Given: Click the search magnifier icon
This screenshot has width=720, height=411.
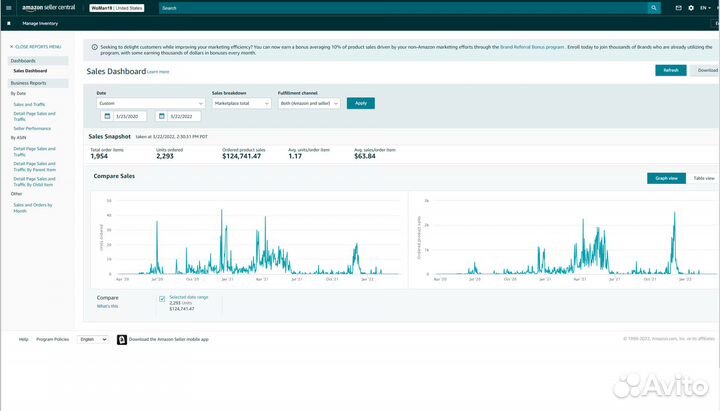Looking at the screenshot, I should click(653, 7).
